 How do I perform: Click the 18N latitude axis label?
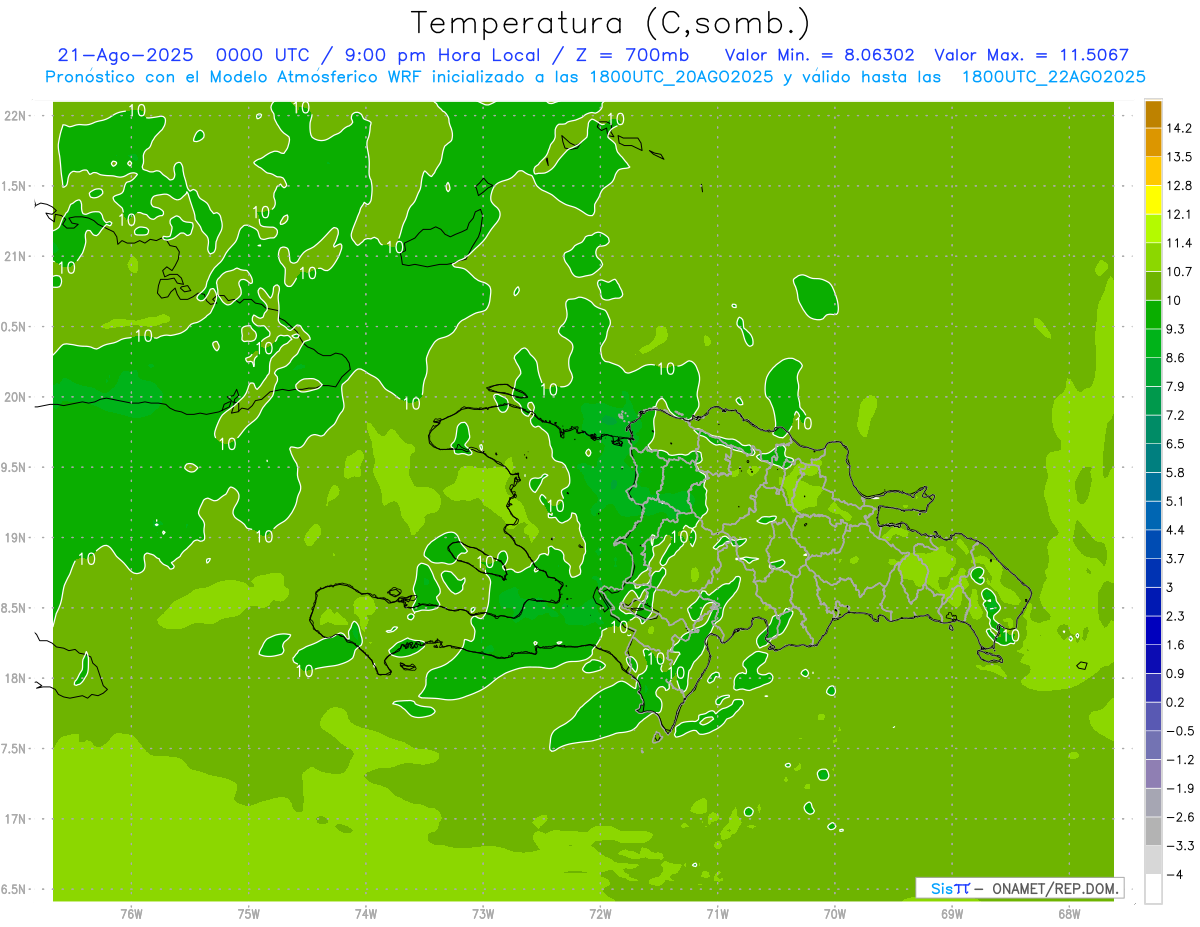point(15,678)
